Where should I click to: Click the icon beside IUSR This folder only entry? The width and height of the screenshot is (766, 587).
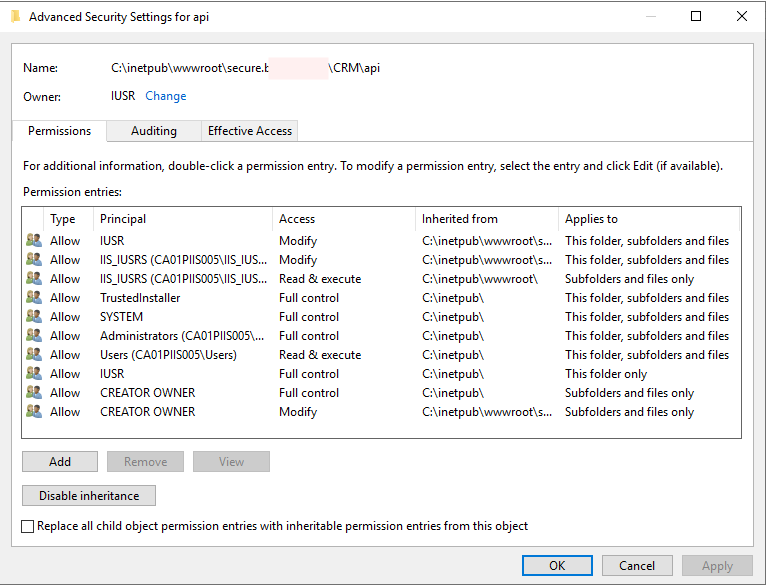point(34,374)
